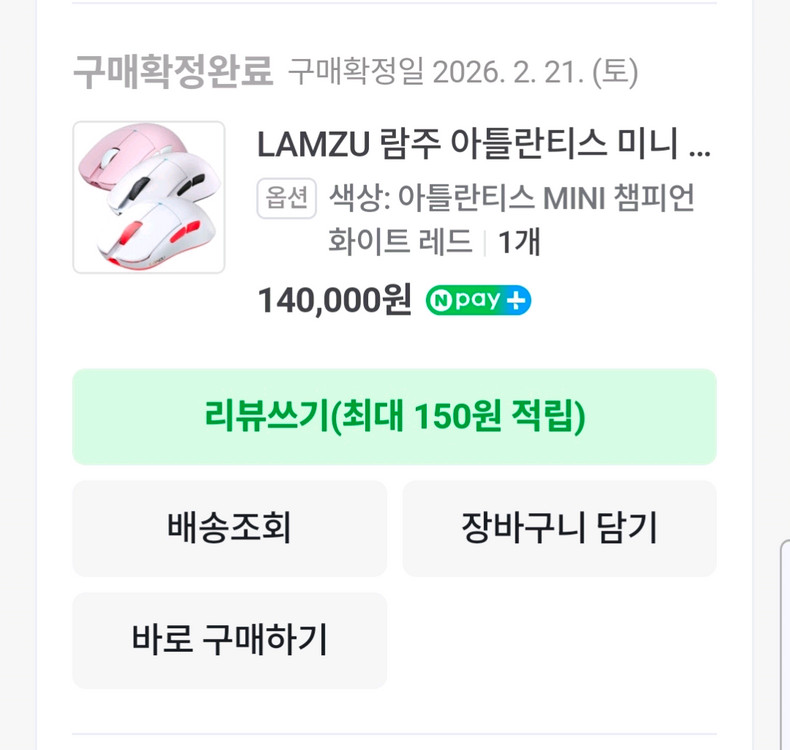Click the 구매확정일 2026. 2. 21. date text
The image size is (790, 750).
point(463,72)
